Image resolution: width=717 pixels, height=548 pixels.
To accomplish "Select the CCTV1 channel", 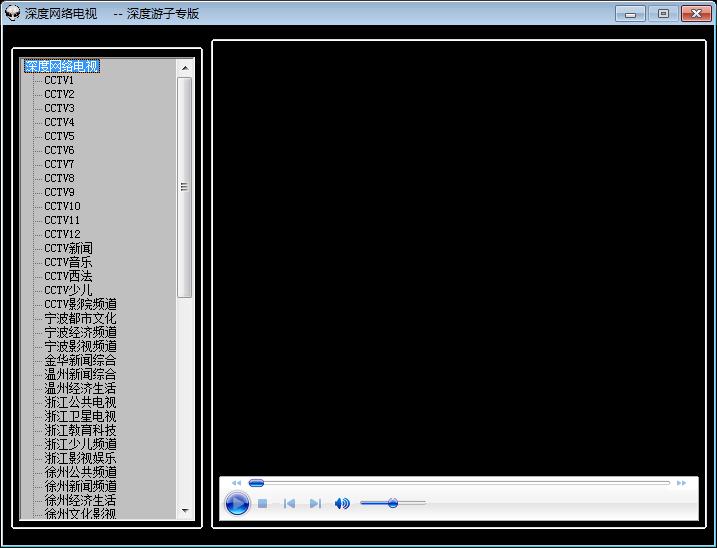I will point(59,81).
